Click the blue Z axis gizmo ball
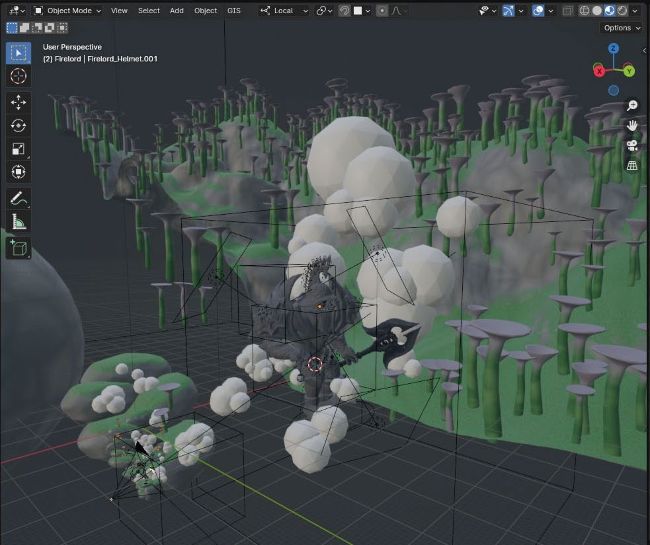Image resolution: width=650 pixels, height=545 pixels. [x=613, y=48]
